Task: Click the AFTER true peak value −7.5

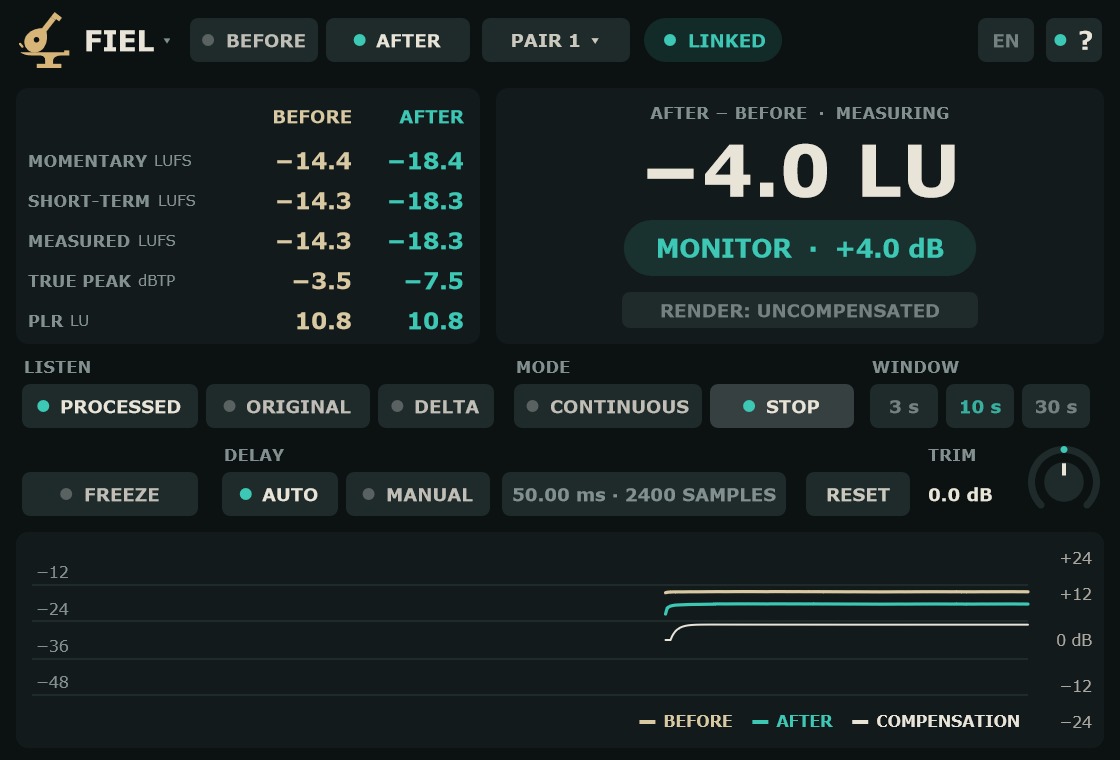Action: (x=434, y=281)
